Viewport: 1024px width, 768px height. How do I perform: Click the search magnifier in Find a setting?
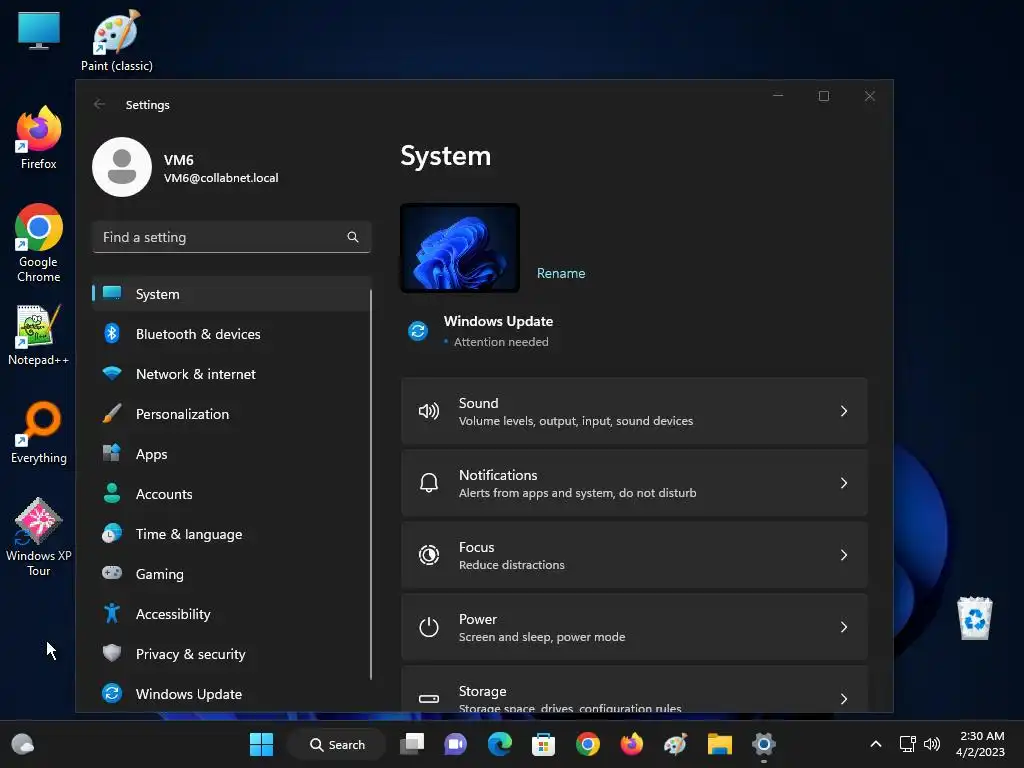[353, 237]
